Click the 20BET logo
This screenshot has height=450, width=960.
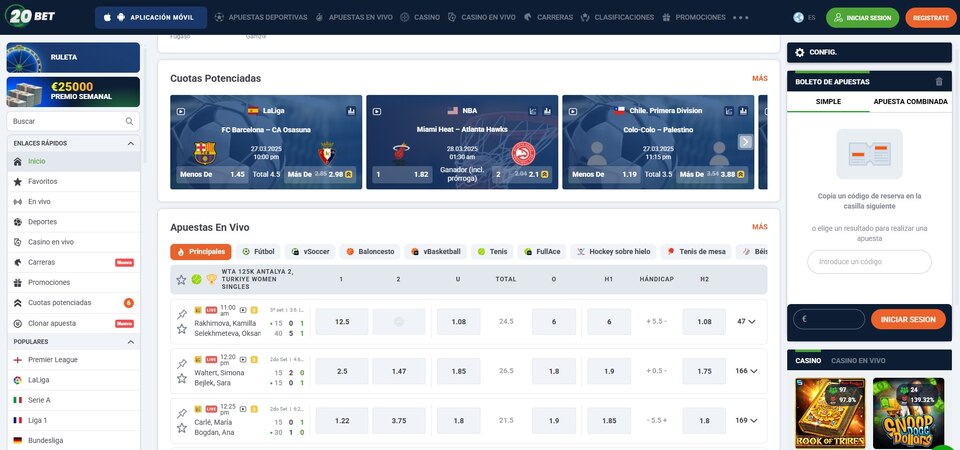[30, 16]
